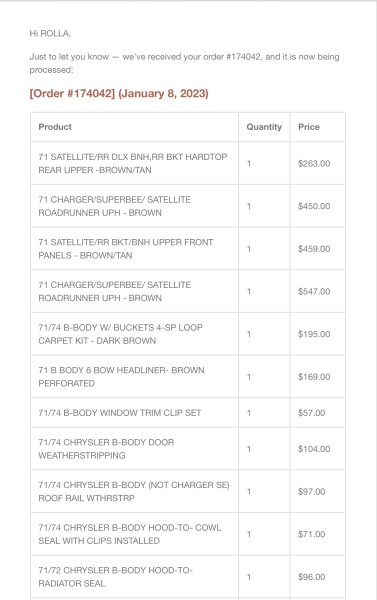This screenshot has height=600, width=377.
Task: Select the $450.00 CHARGER/SUPERBEE UPH BROWN product
Action: [x=114, y=206]
